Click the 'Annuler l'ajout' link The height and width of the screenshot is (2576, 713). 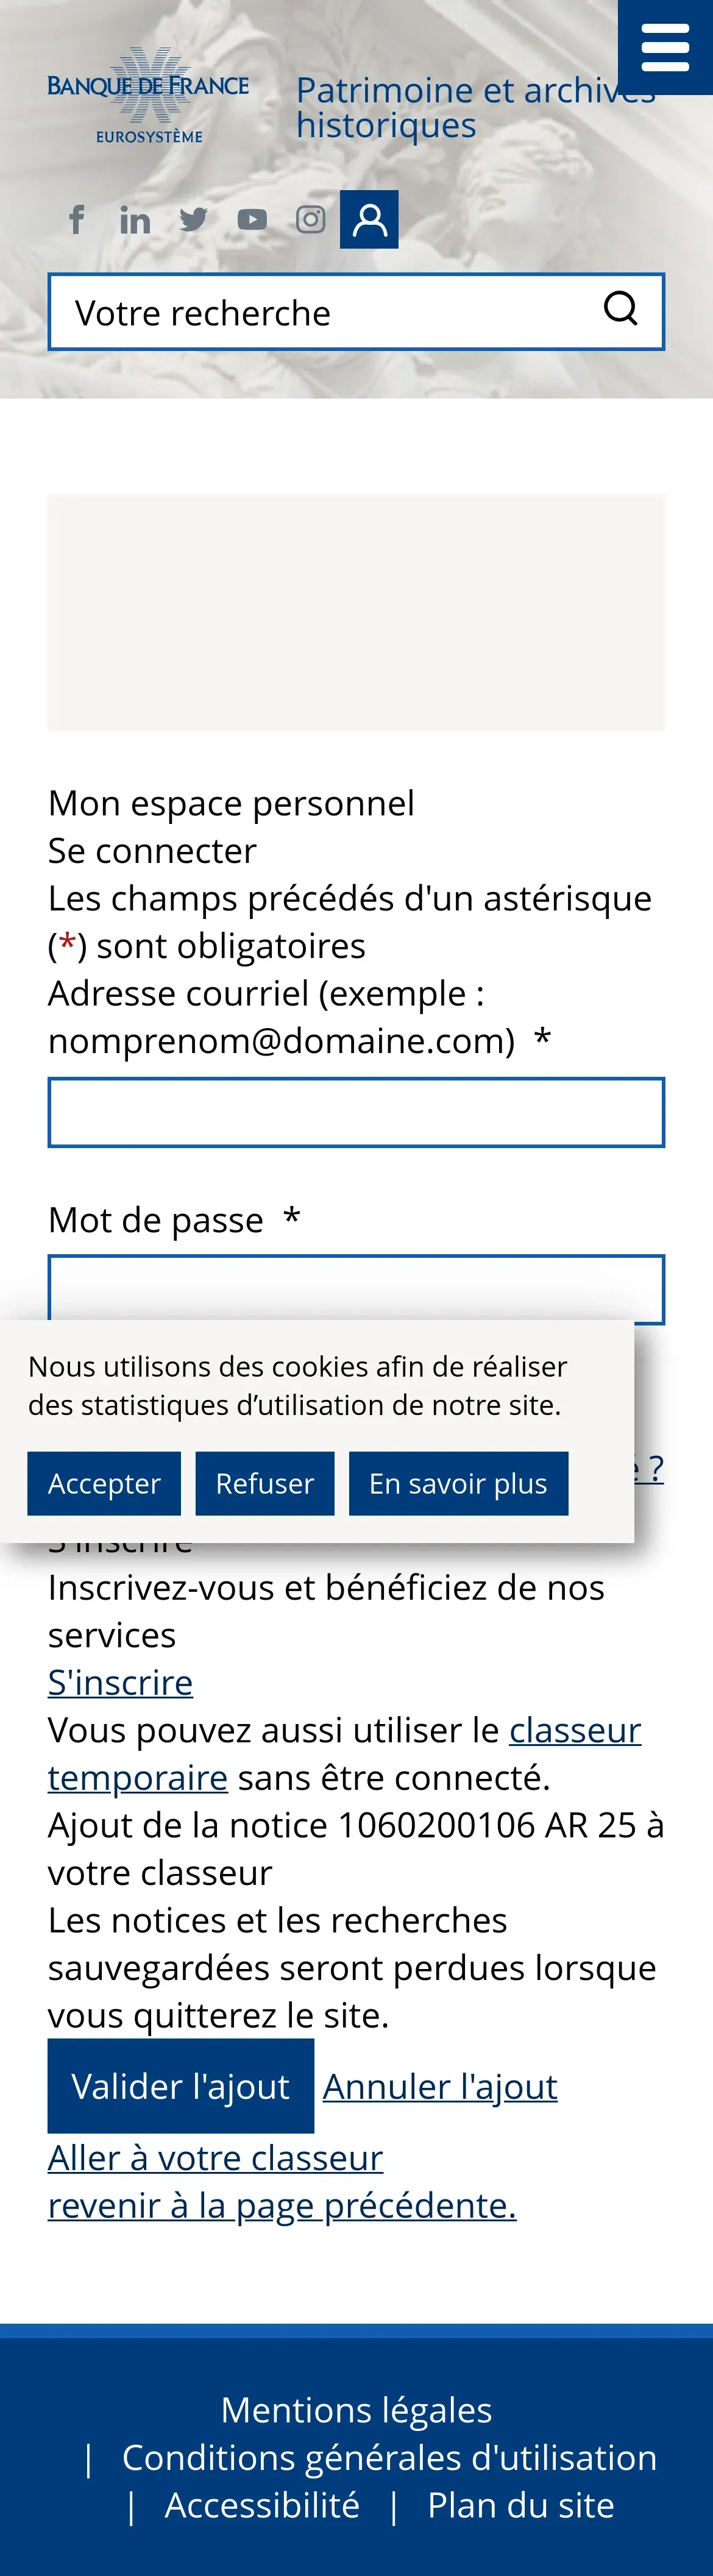[x=440, y=2086]
